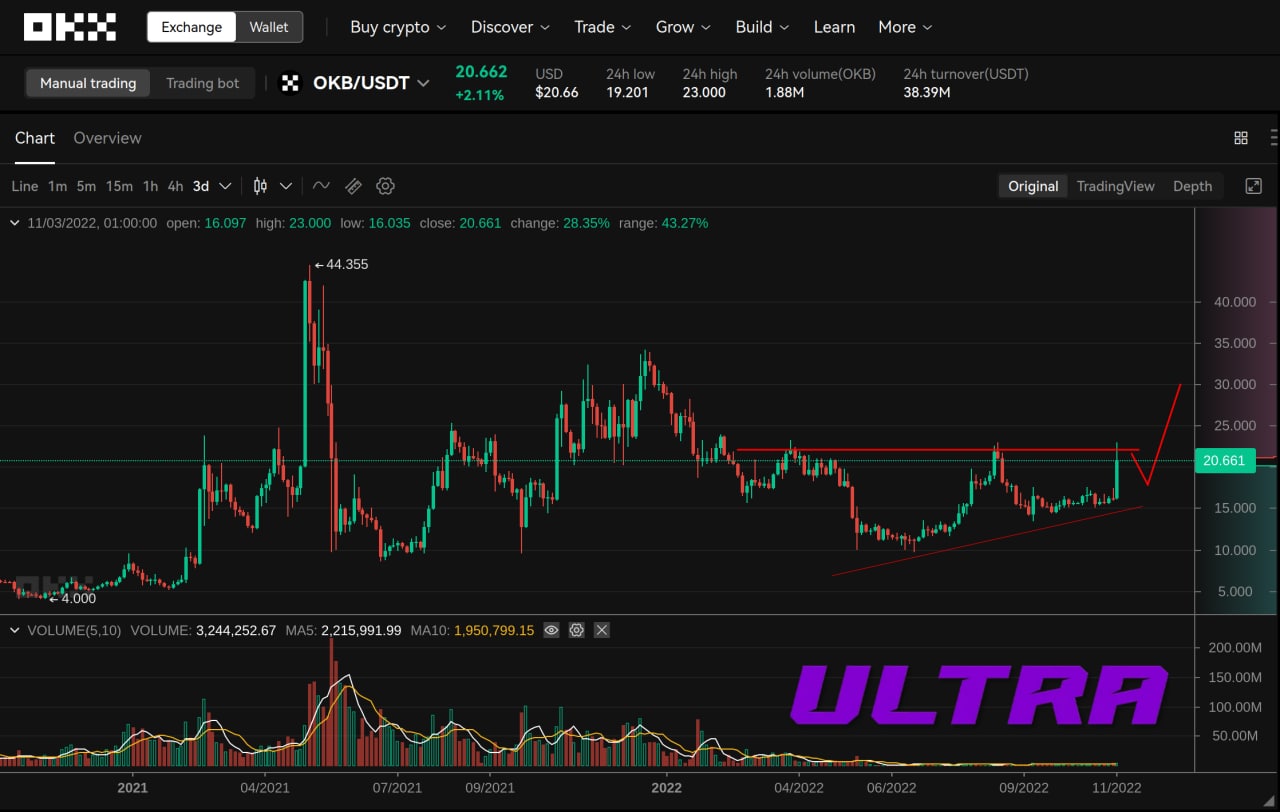Image resolution: width=1280 pixels, height=812 pixels.
Task: Select the 1m timeframe
Action: coord(58,186)
